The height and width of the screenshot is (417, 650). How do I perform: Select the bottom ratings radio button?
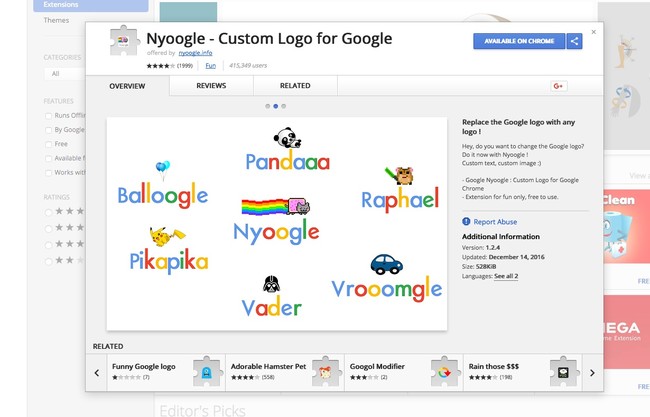[x=49, y=261]
